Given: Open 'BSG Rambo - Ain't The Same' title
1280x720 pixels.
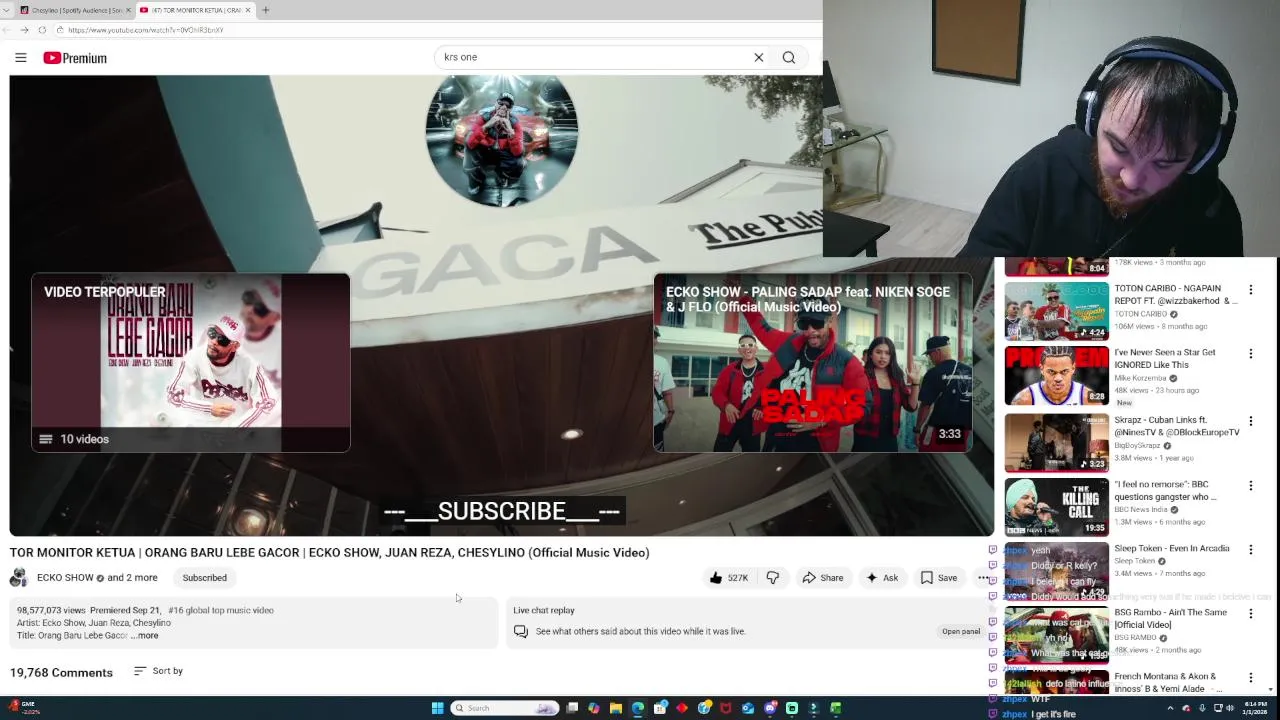Looking at the screenshot, I should [x=1170, y=618].
